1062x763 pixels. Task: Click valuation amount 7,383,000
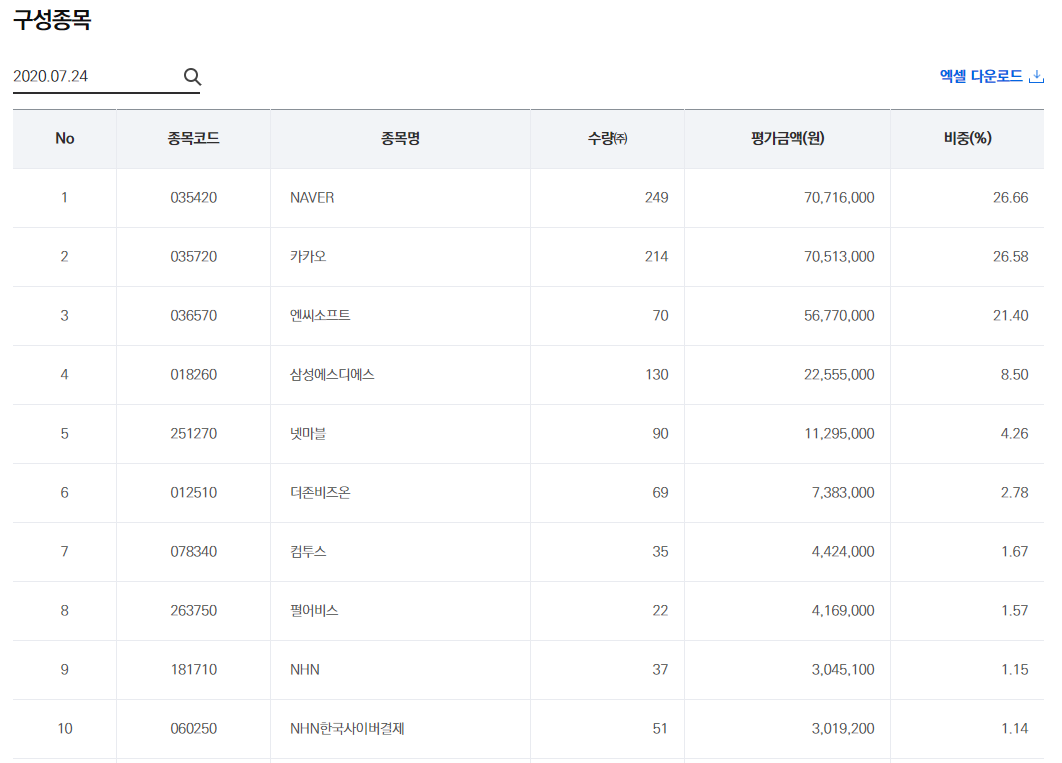click(x=843, y=492)
